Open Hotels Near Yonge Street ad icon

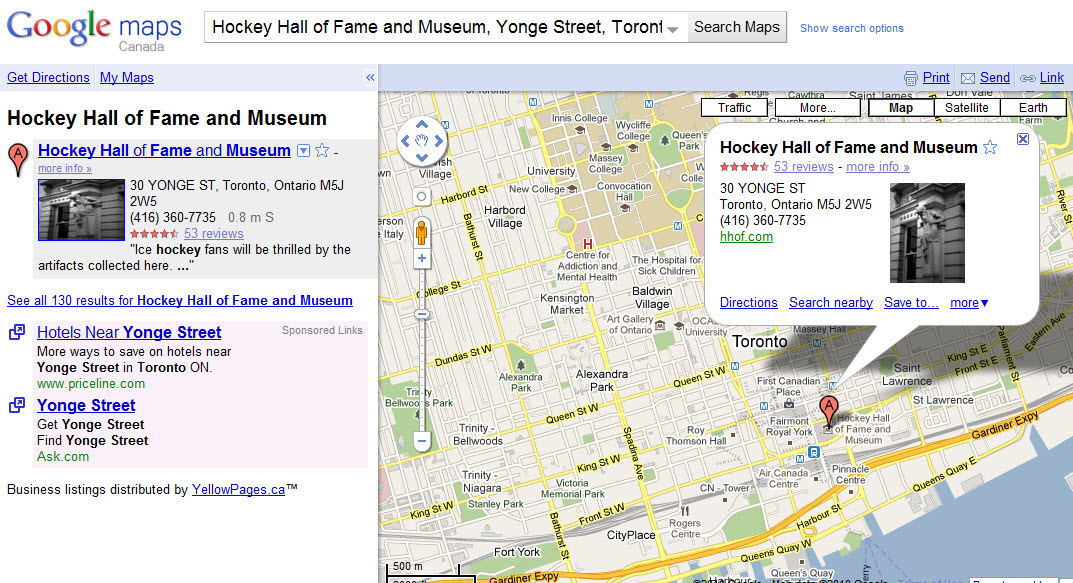click(17, 333)
